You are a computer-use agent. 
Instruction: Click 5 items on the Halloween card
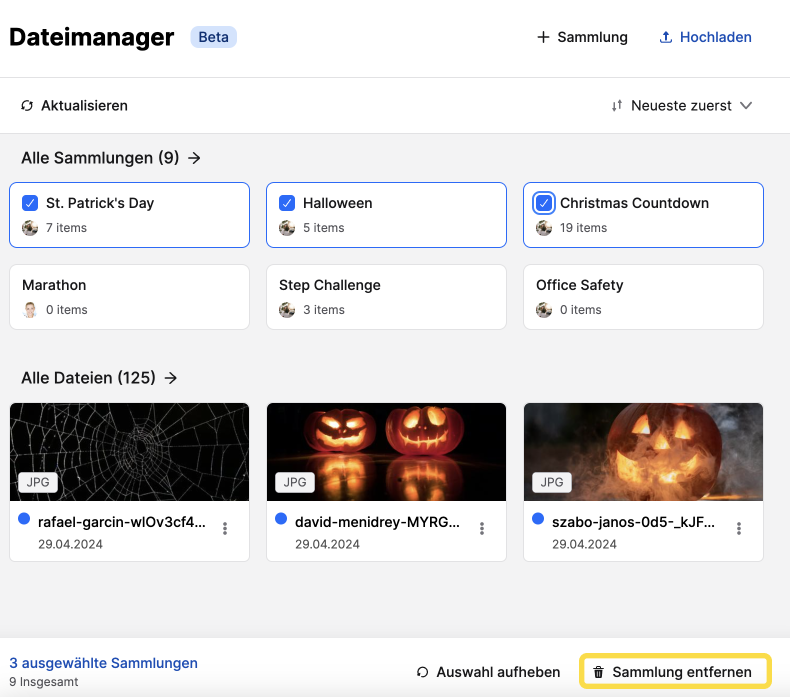[x=323, y=228]
